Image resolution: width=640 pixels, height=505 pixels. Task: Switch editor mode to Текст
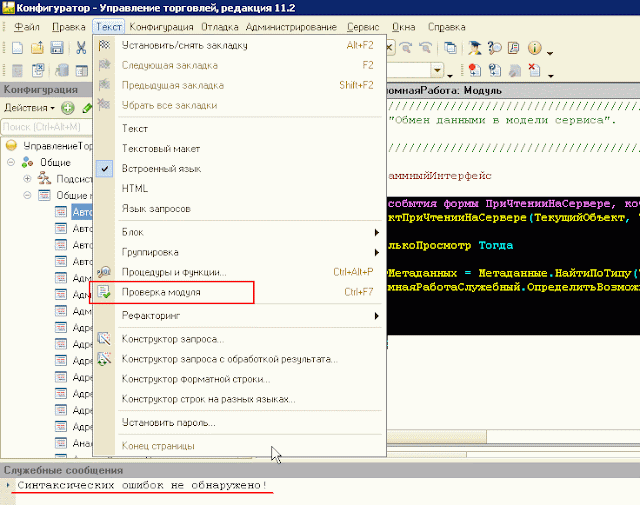pyautogui.click(x=135, y=129)
